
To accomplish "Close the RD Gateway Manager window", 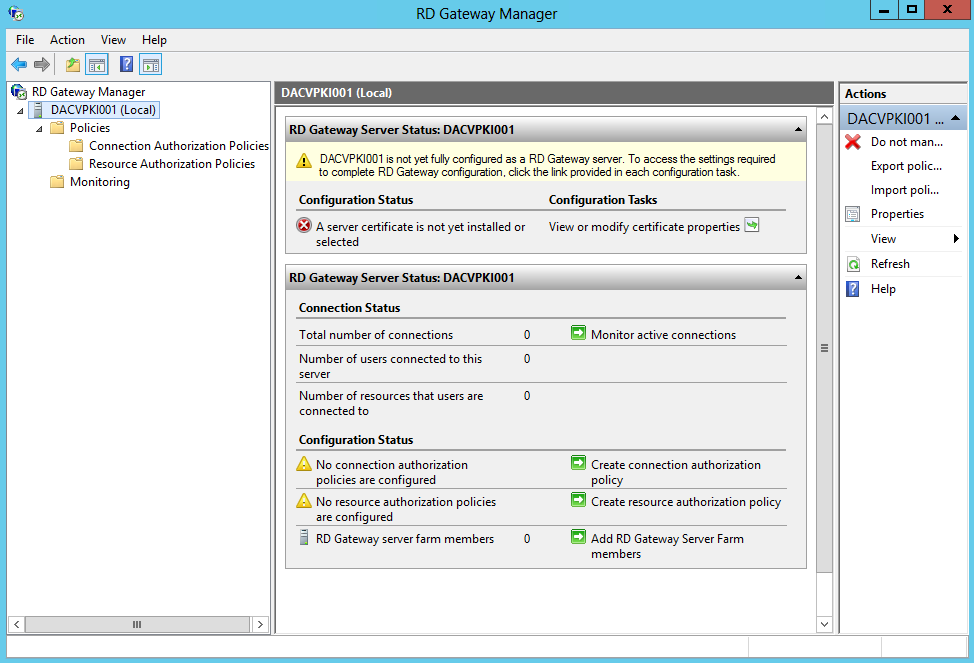I will tap(947, 10).
